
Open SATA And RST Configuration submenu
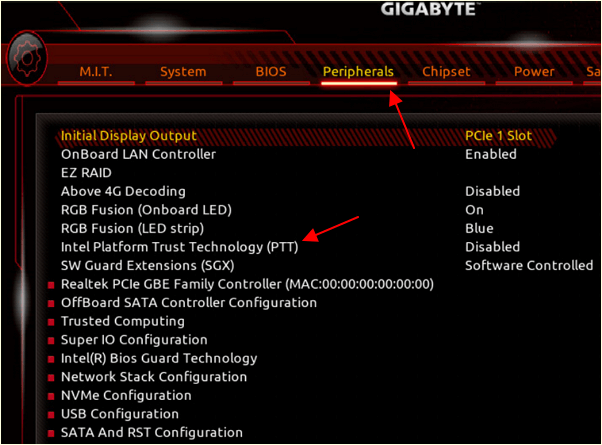pos(152,433)
